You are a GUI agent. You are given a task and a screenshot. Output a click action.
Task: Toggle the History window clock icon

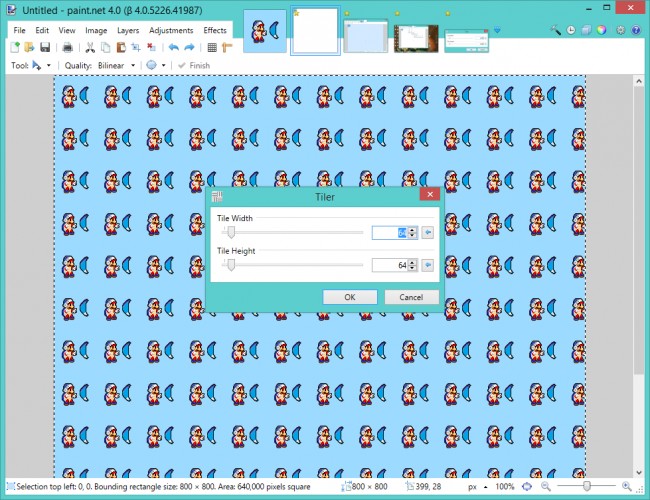click(x=571, y=30)
